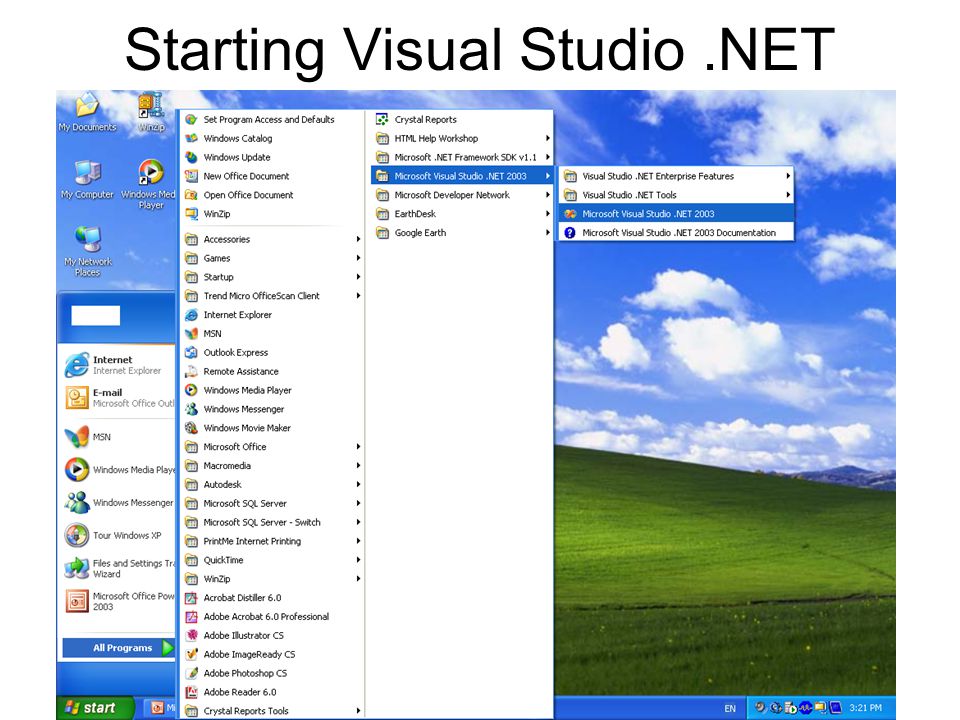Click the Microsoft Visual Studio .NET 2003 launch icon
The height and width of the screenshot is (720, 960).
pos(570,214)
